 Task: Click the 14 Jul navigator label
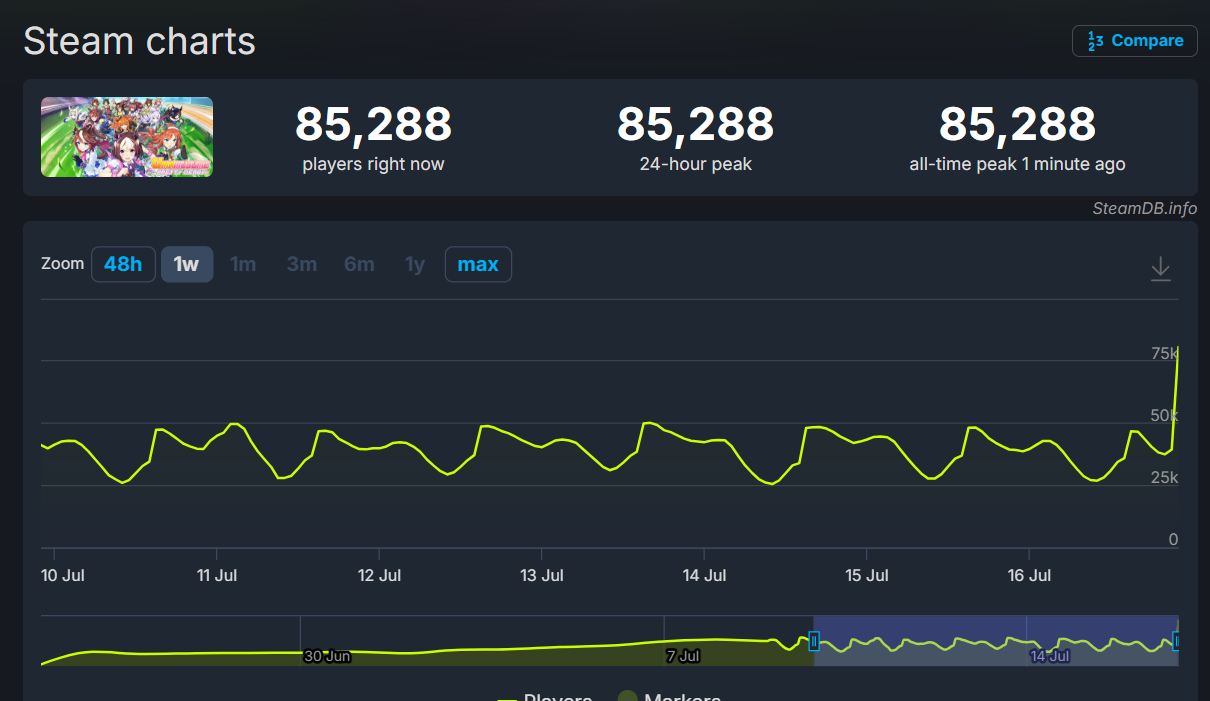[x=1050, y=656]
